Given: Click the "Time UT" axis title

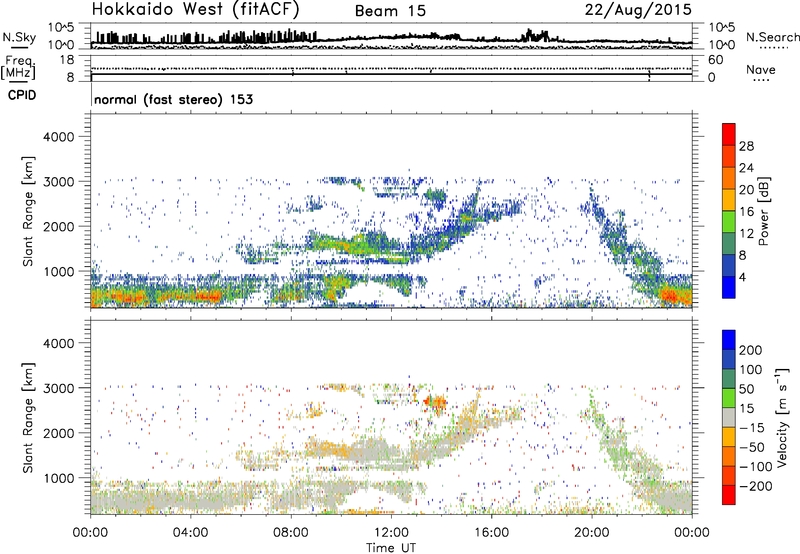Looking at the screenshot, I should tap(391, 548).
